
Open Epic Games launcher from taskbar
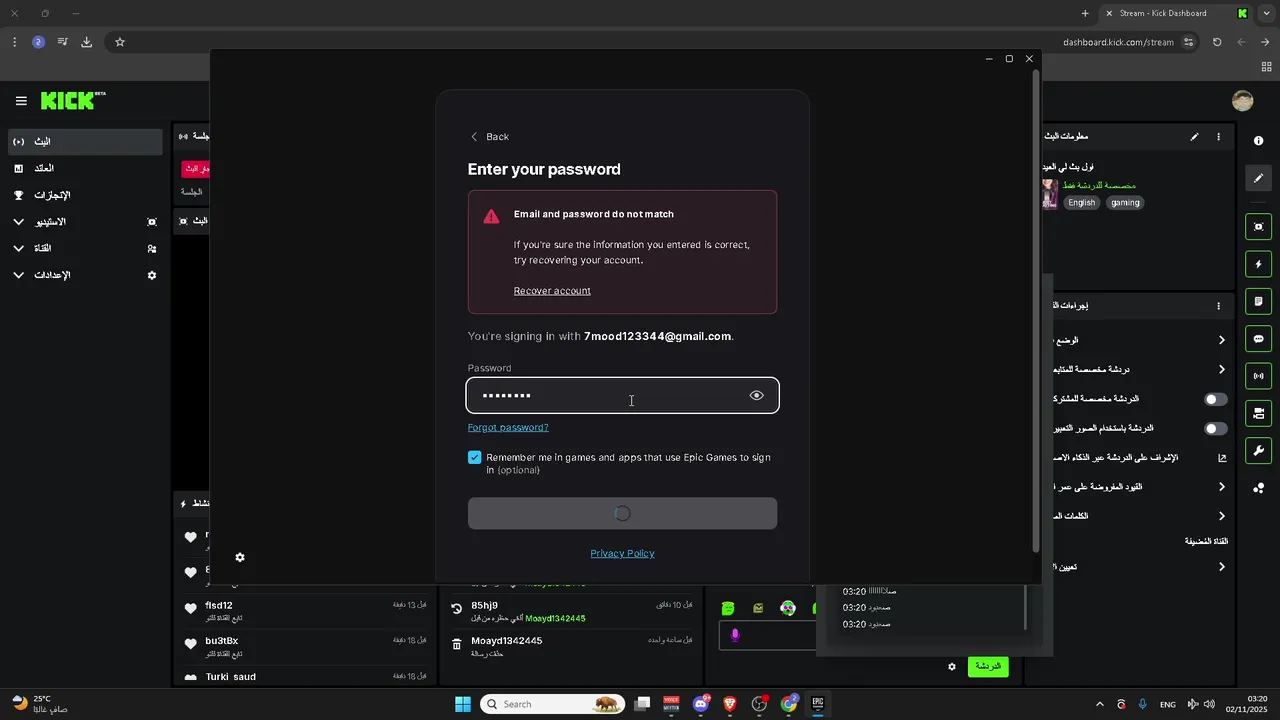[818, 704]
